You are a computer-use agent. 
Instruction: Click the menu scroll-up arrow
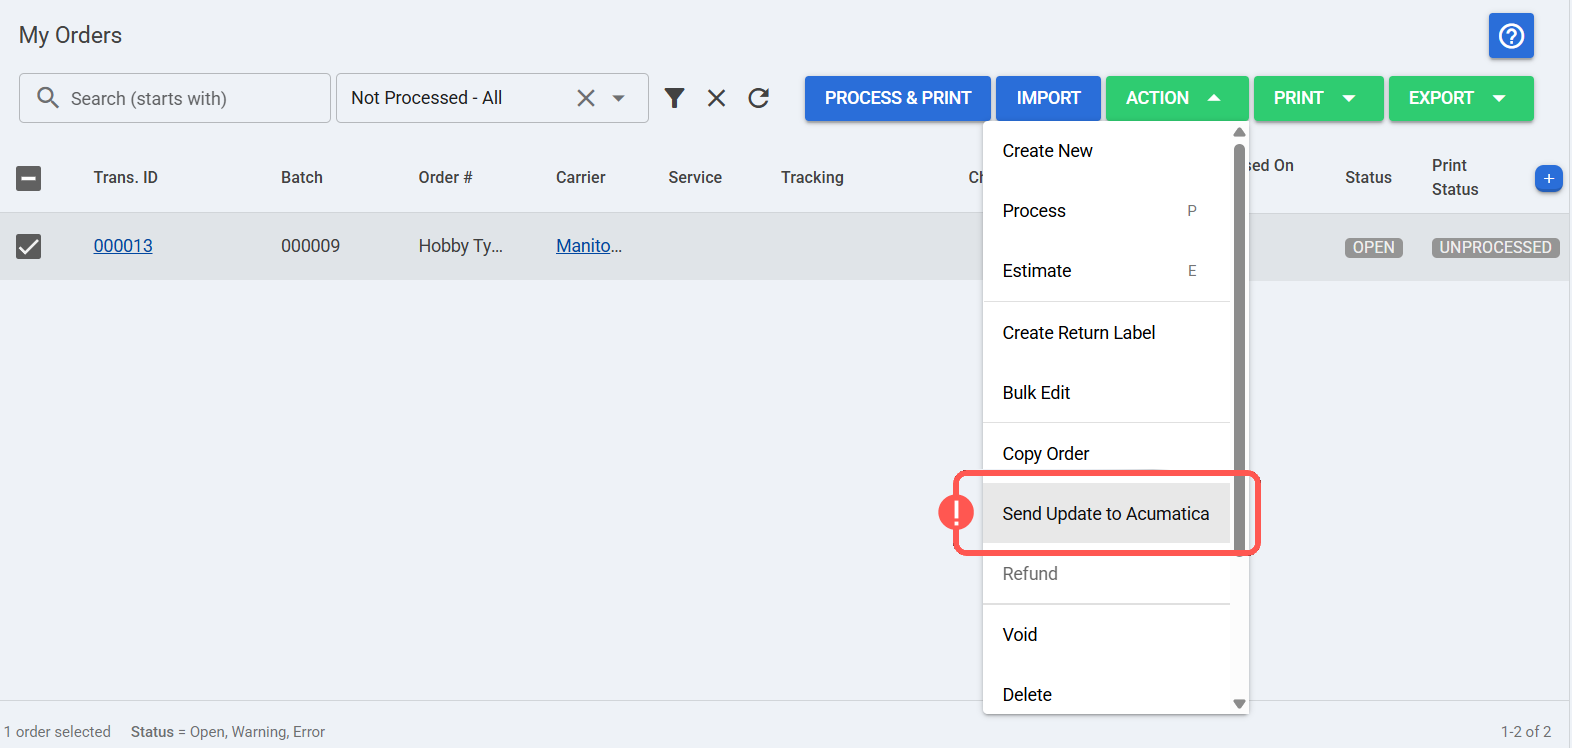pyautogui.click(x=1239, y=132)
